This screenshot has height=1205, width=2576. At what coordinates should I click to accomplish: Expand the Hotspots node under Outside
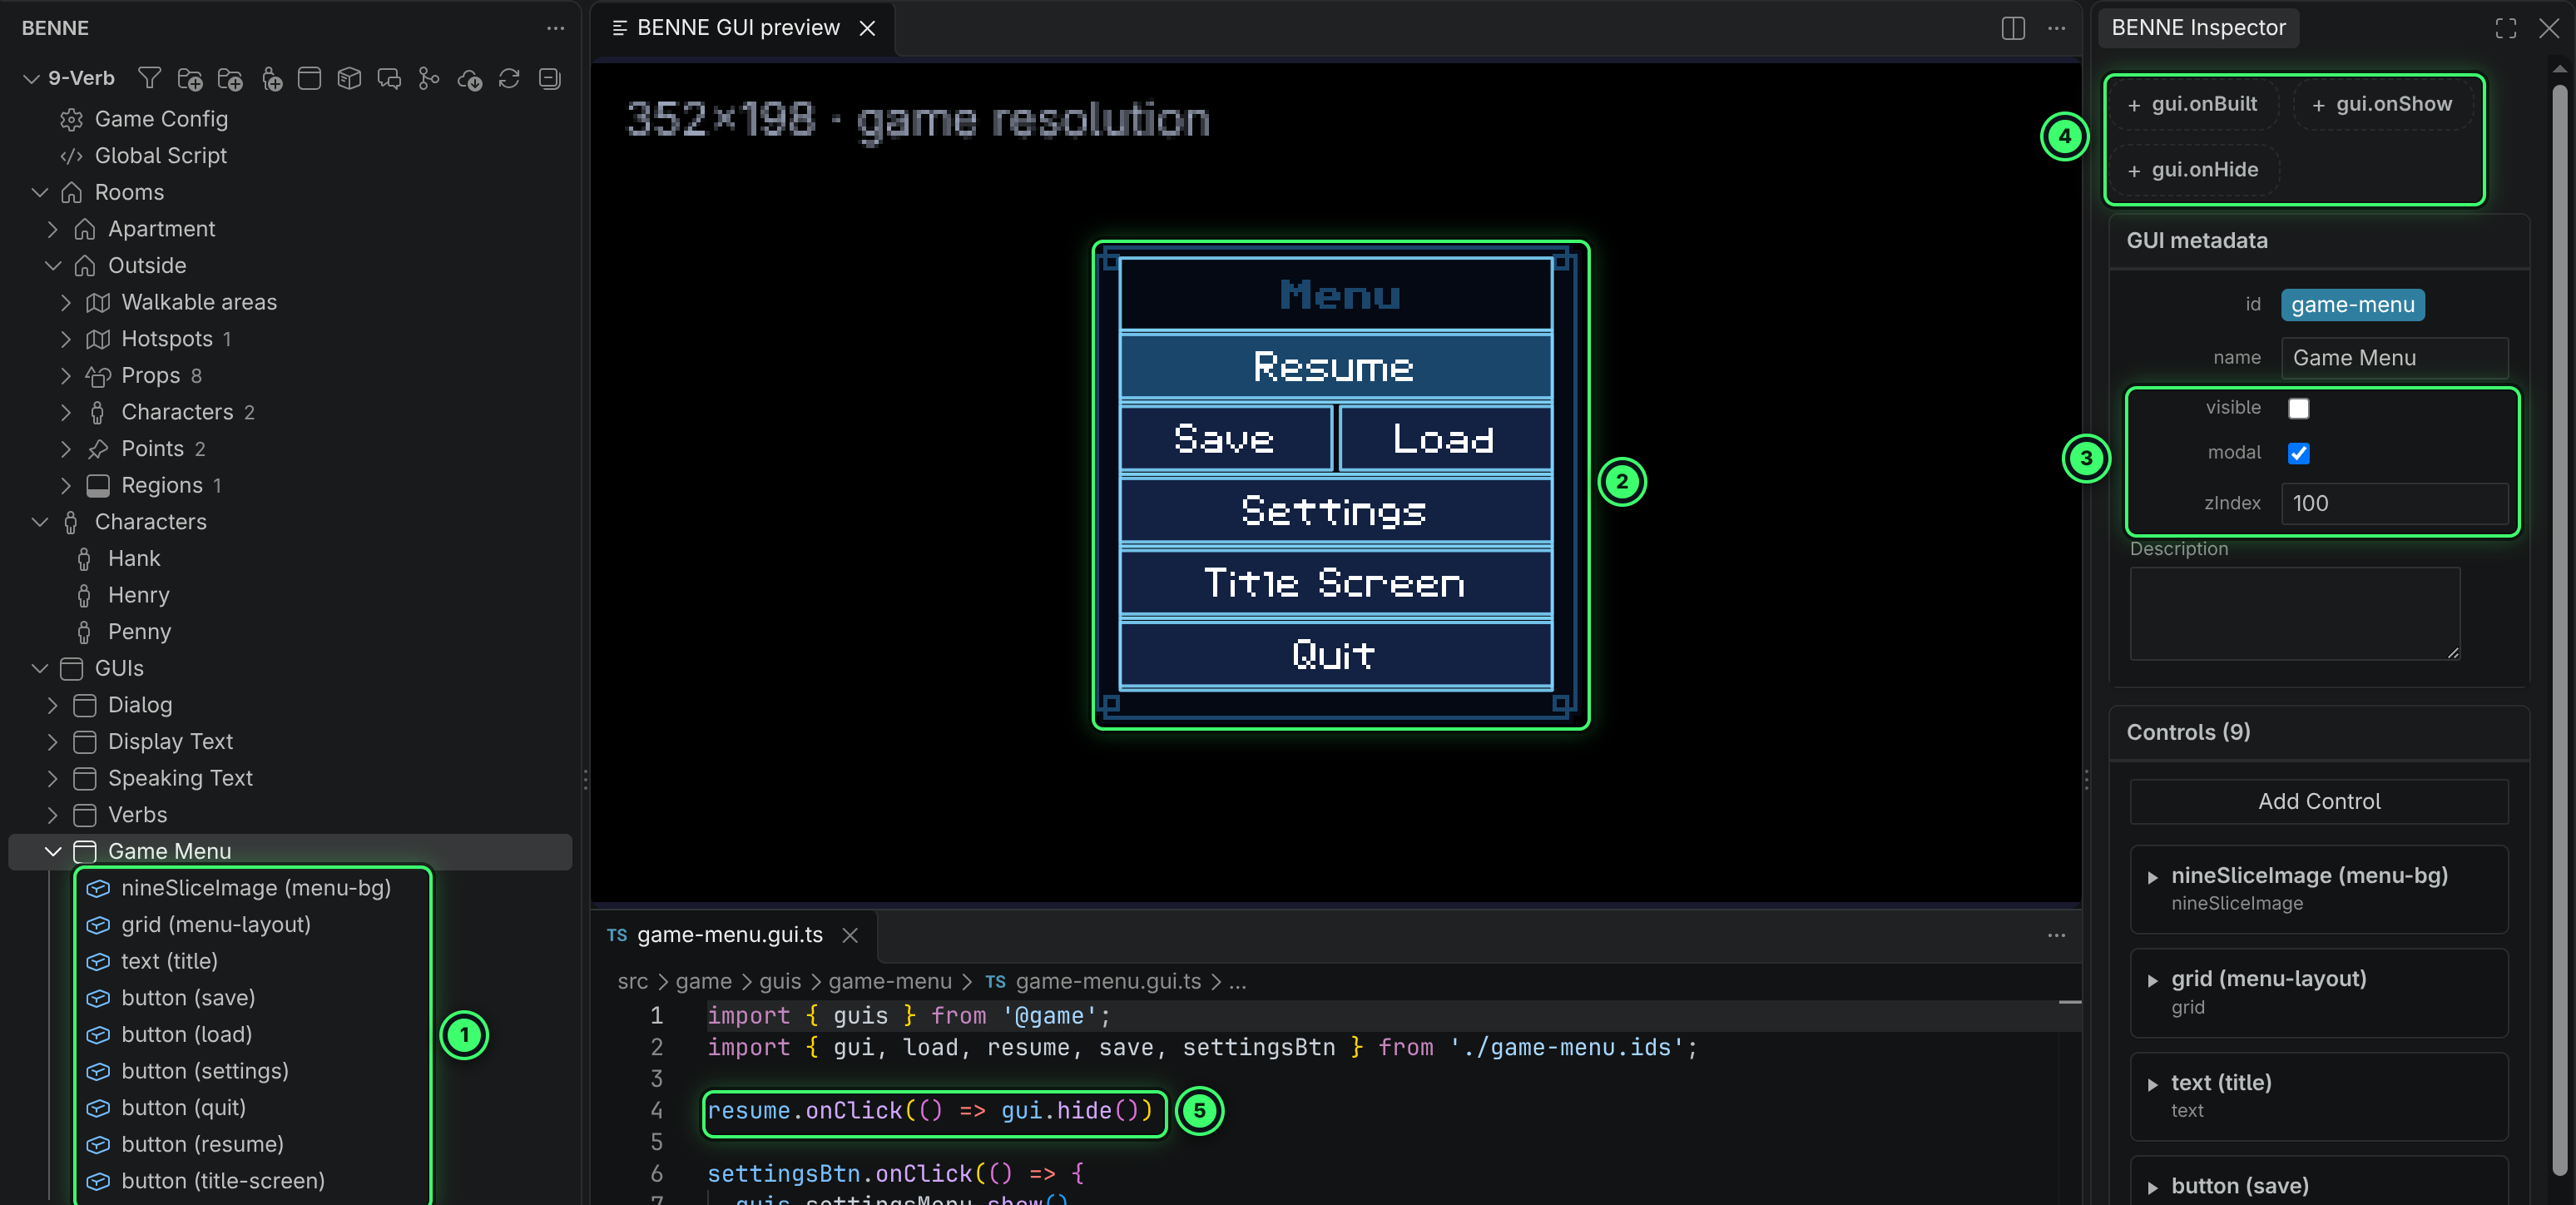tap(66, 339)
